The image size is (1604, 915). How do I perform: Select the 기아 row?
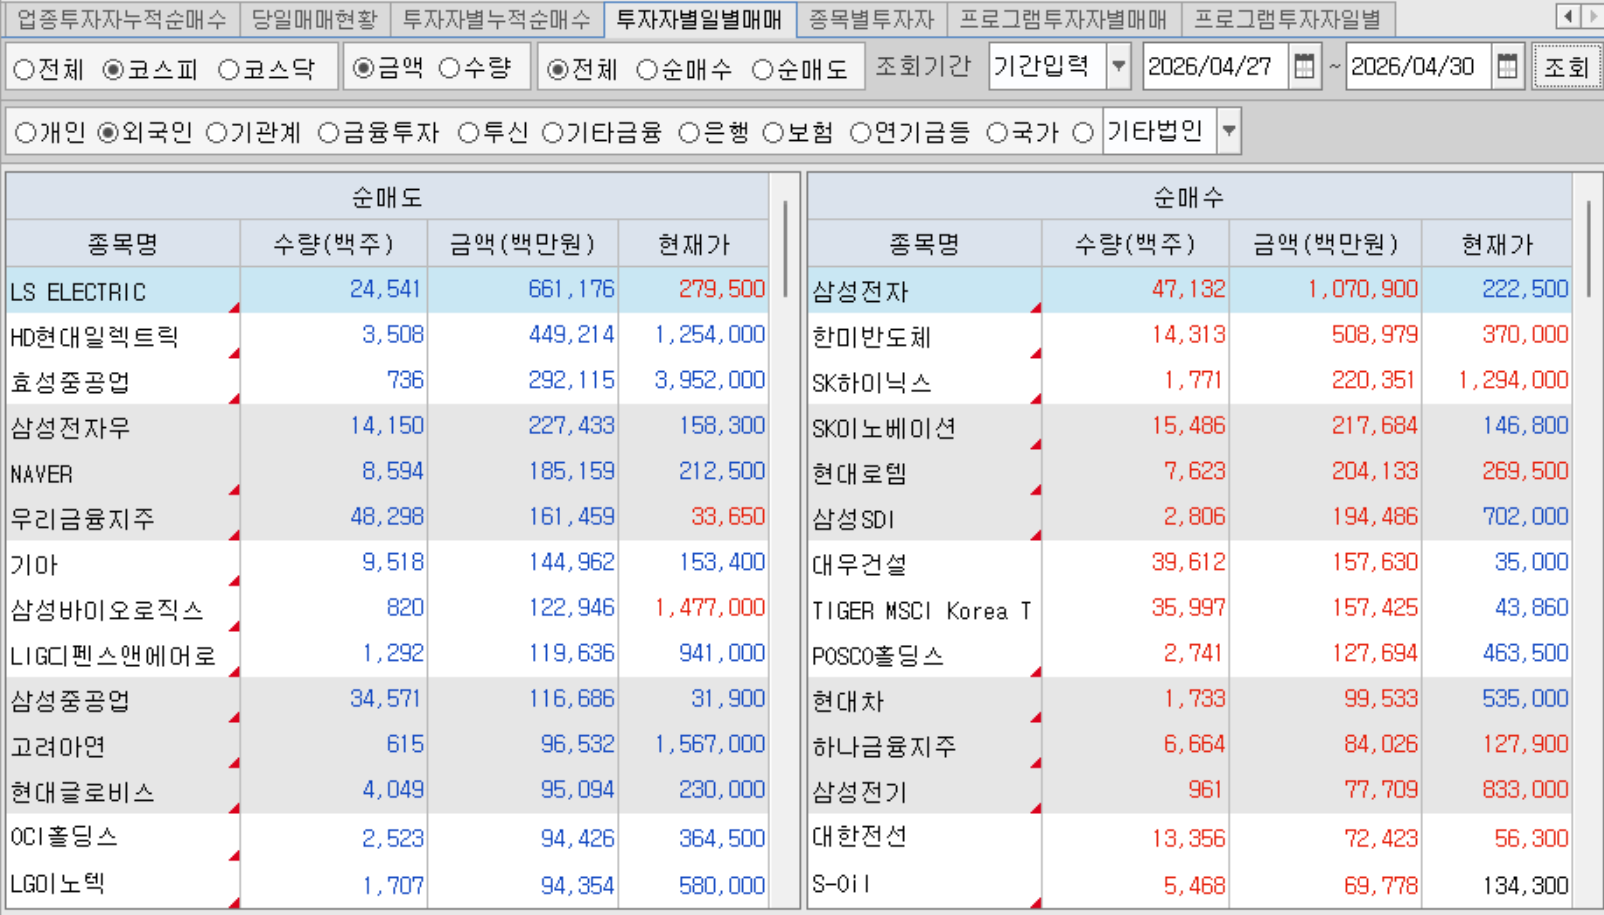pyautogui.click(x=387, y=564)
